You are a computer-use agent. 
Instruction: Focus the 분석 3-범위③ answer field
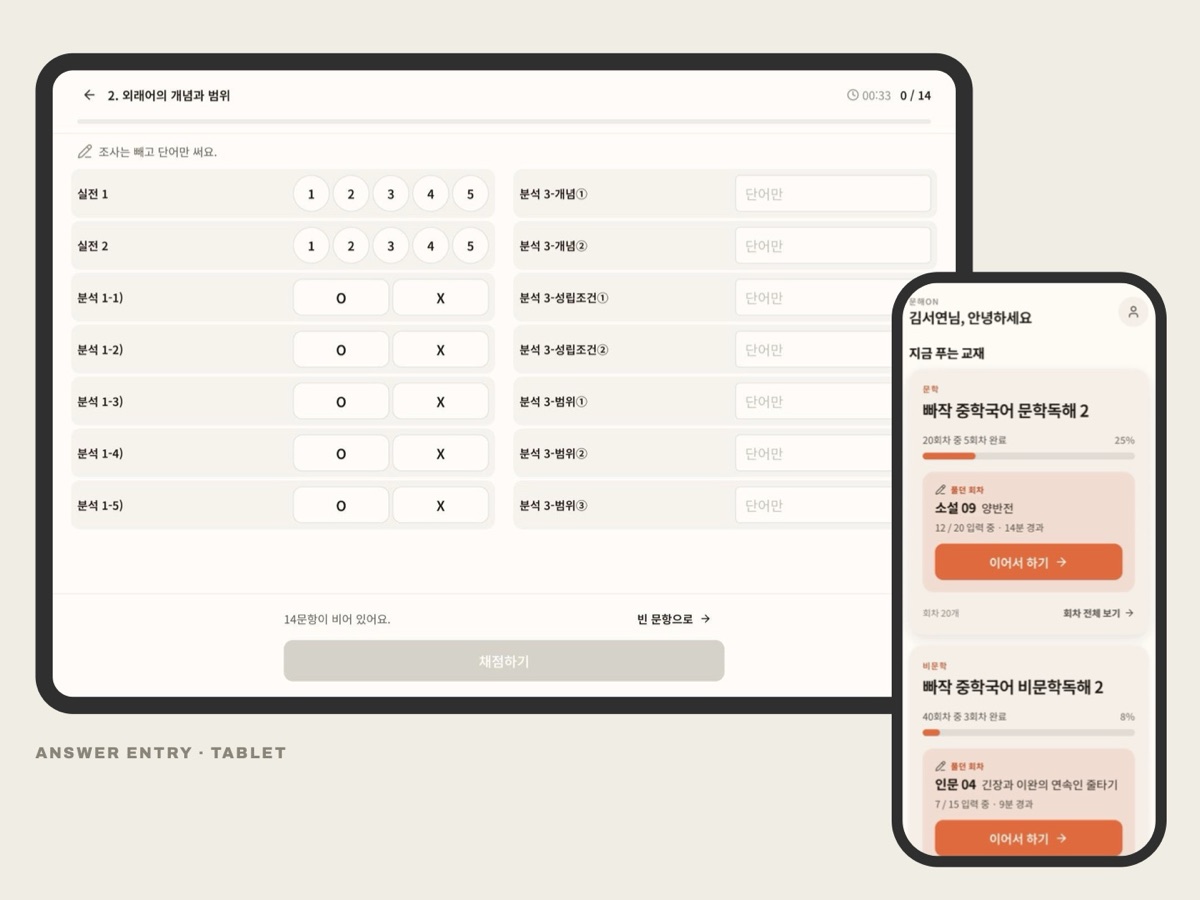pos(814,506)
